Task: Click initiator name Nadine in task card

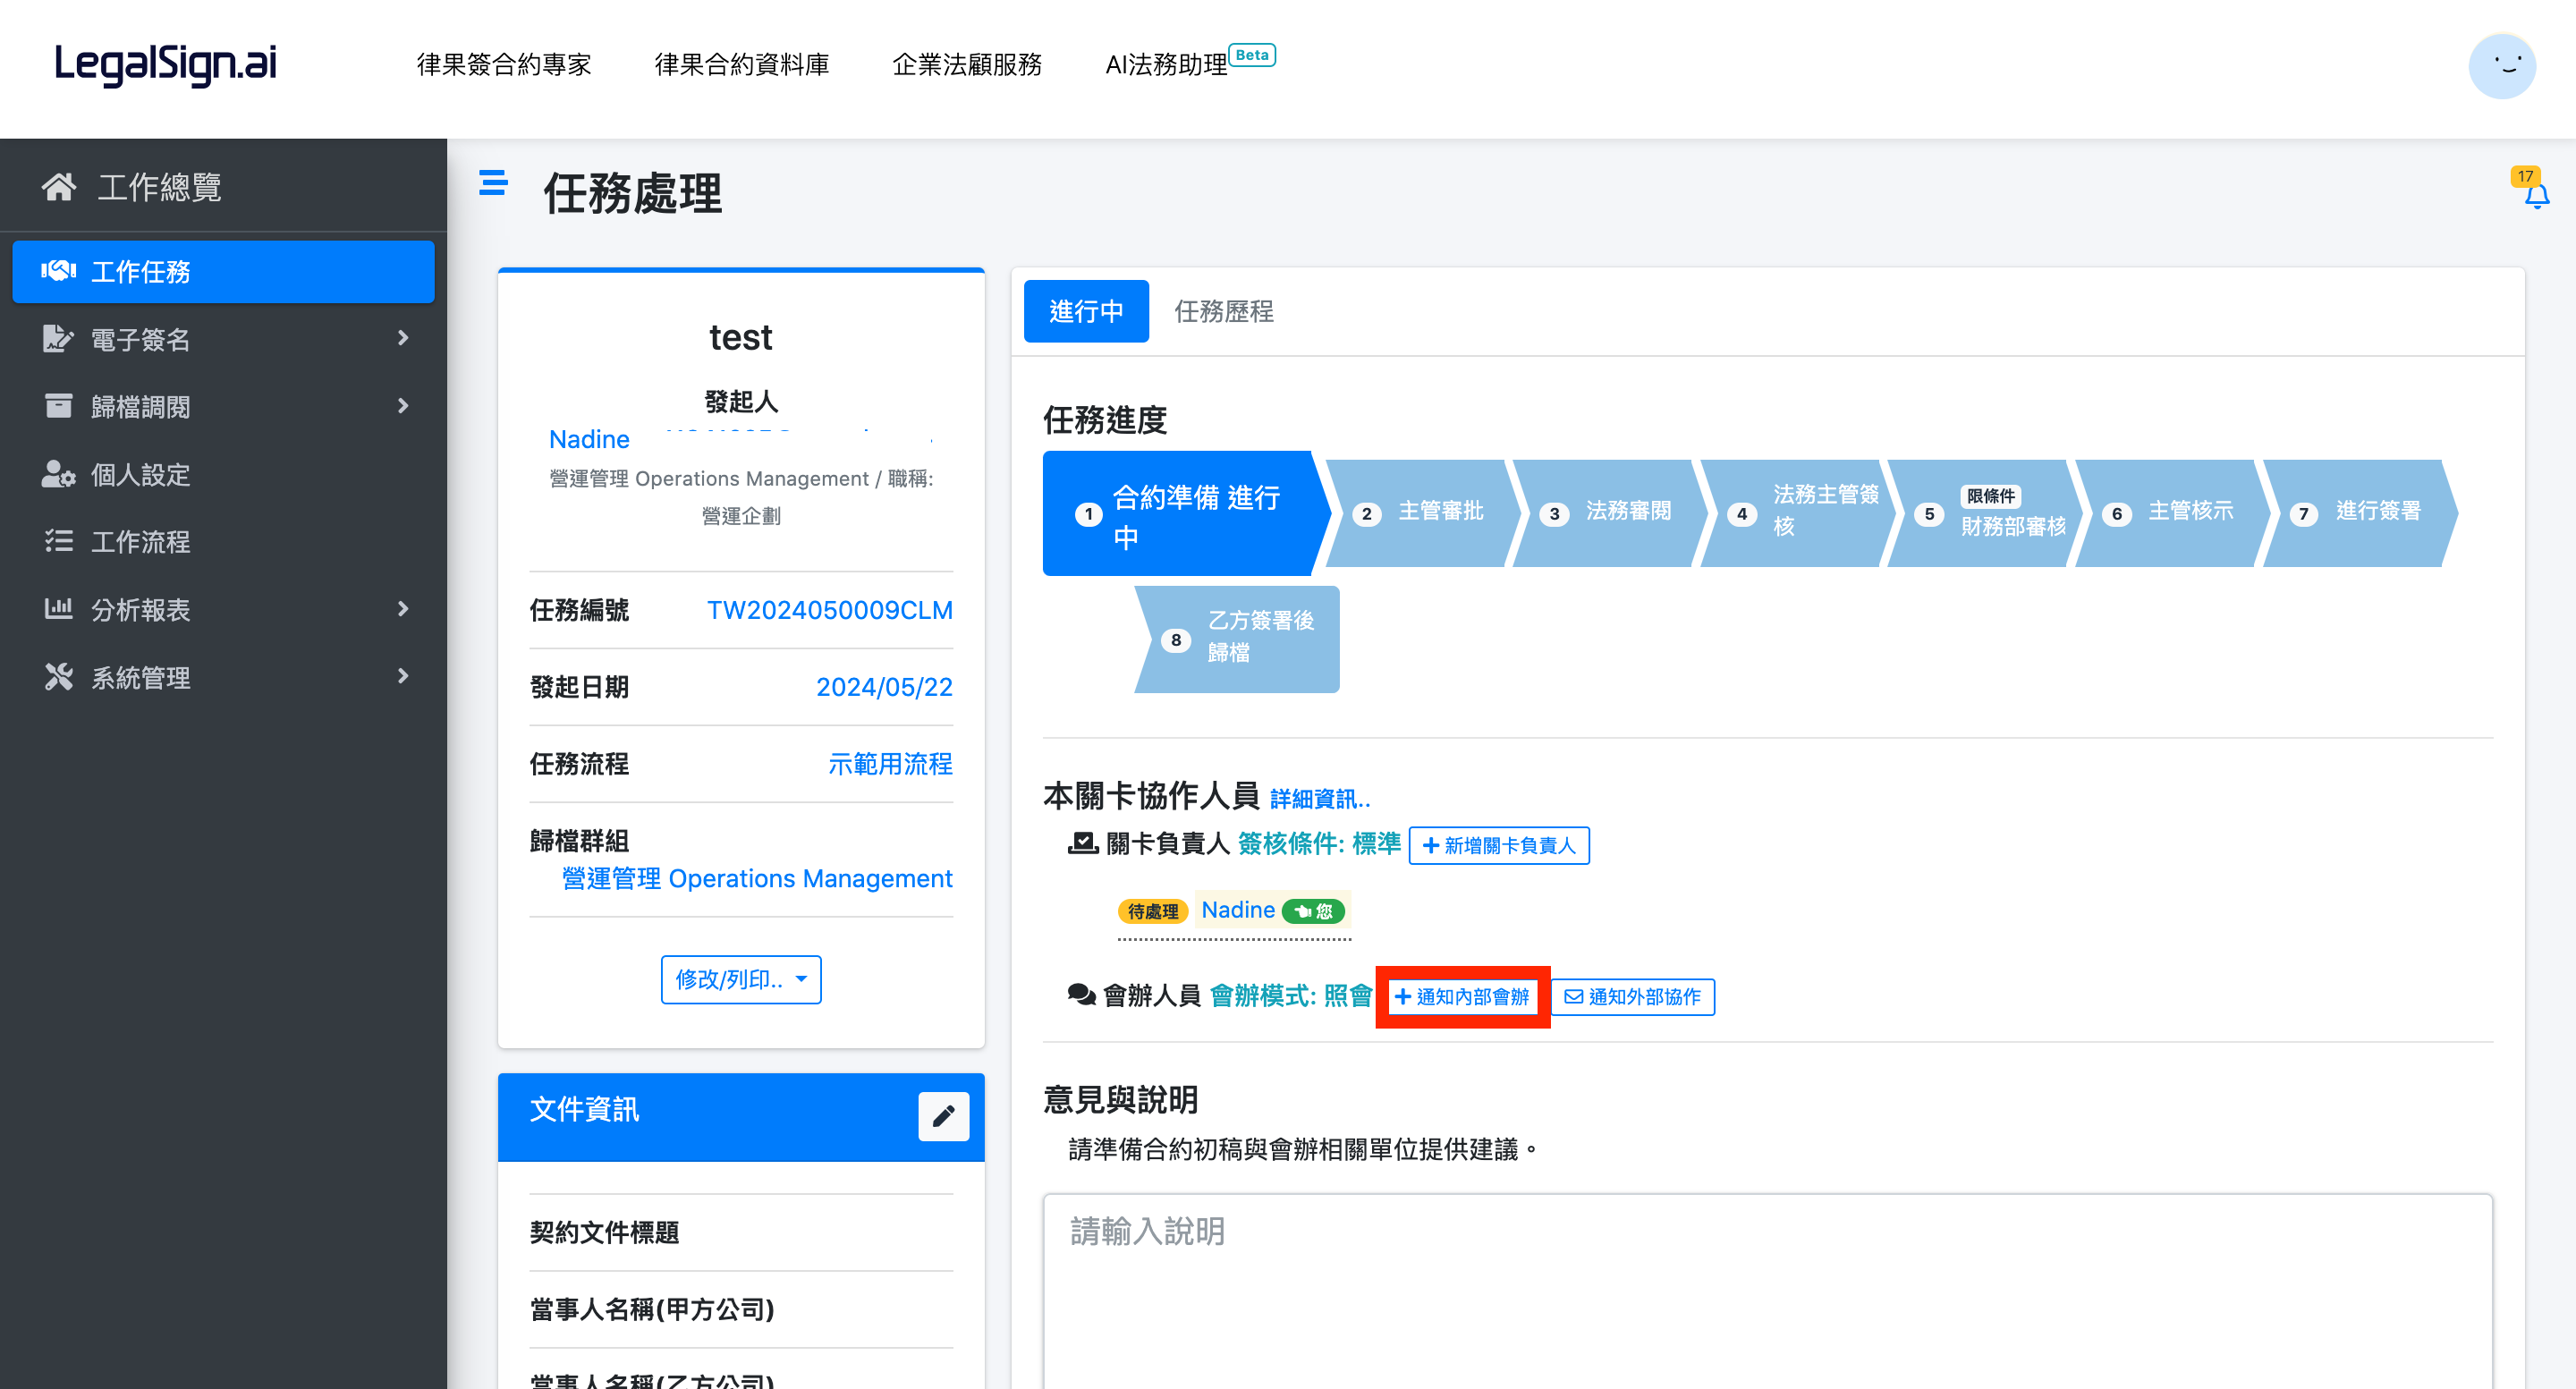Action: point(589,439)
